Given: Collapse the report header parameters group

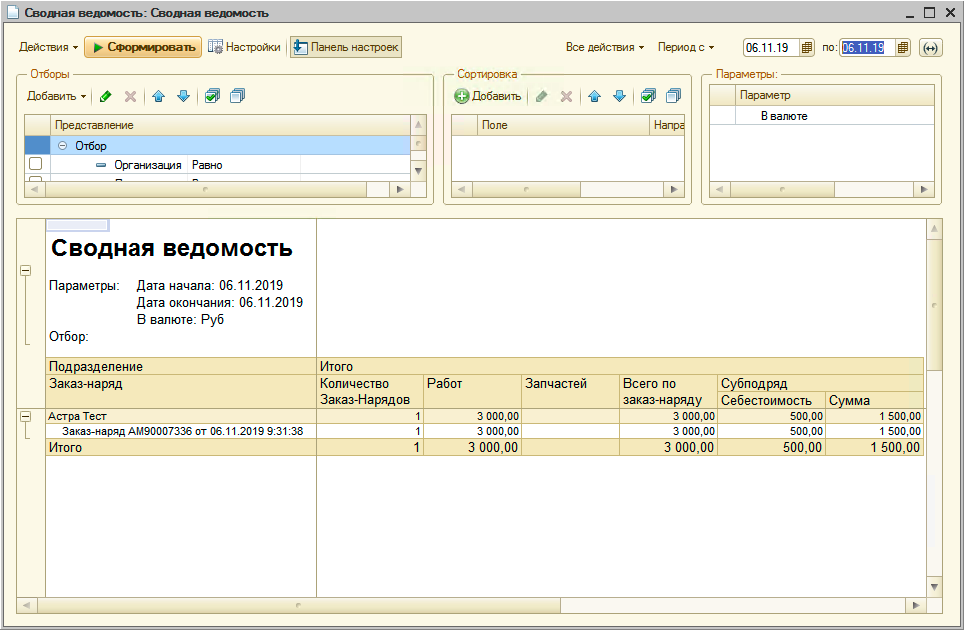Looking at the screenshot, I should click(x=25, y=270).
